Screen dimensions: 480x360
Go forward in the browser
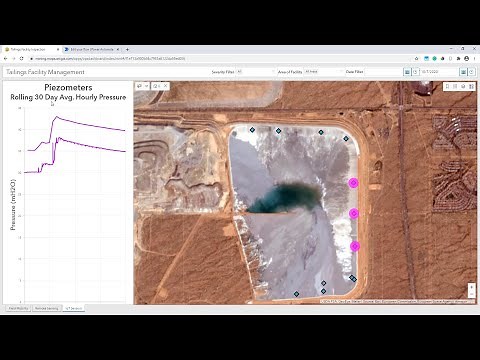click(14, 58)
